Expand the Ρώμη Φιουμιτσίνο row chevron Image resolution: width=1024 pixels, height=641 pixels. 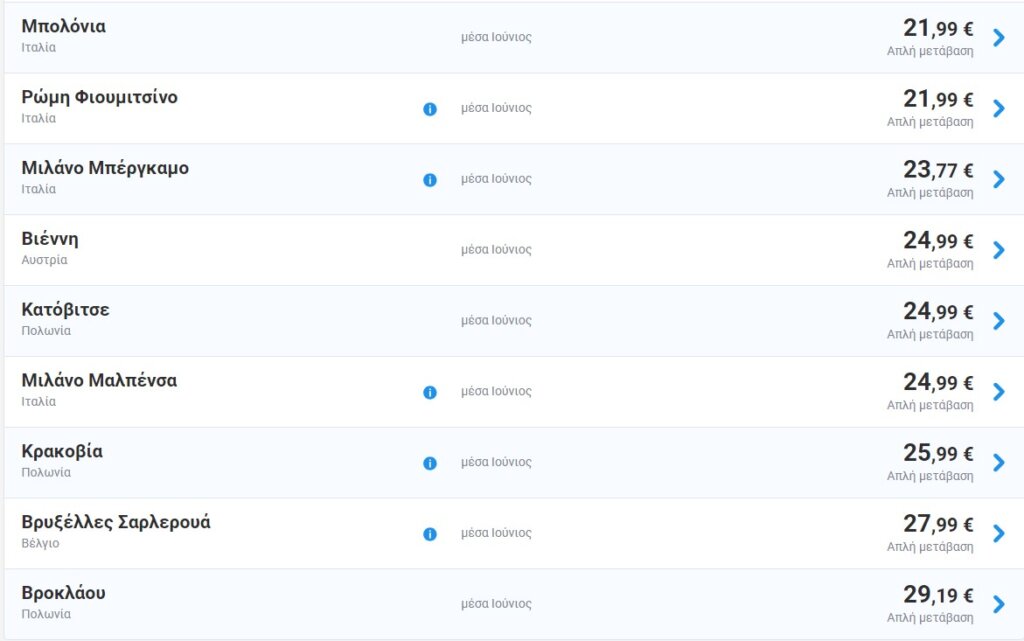click(x=998, y=109)
